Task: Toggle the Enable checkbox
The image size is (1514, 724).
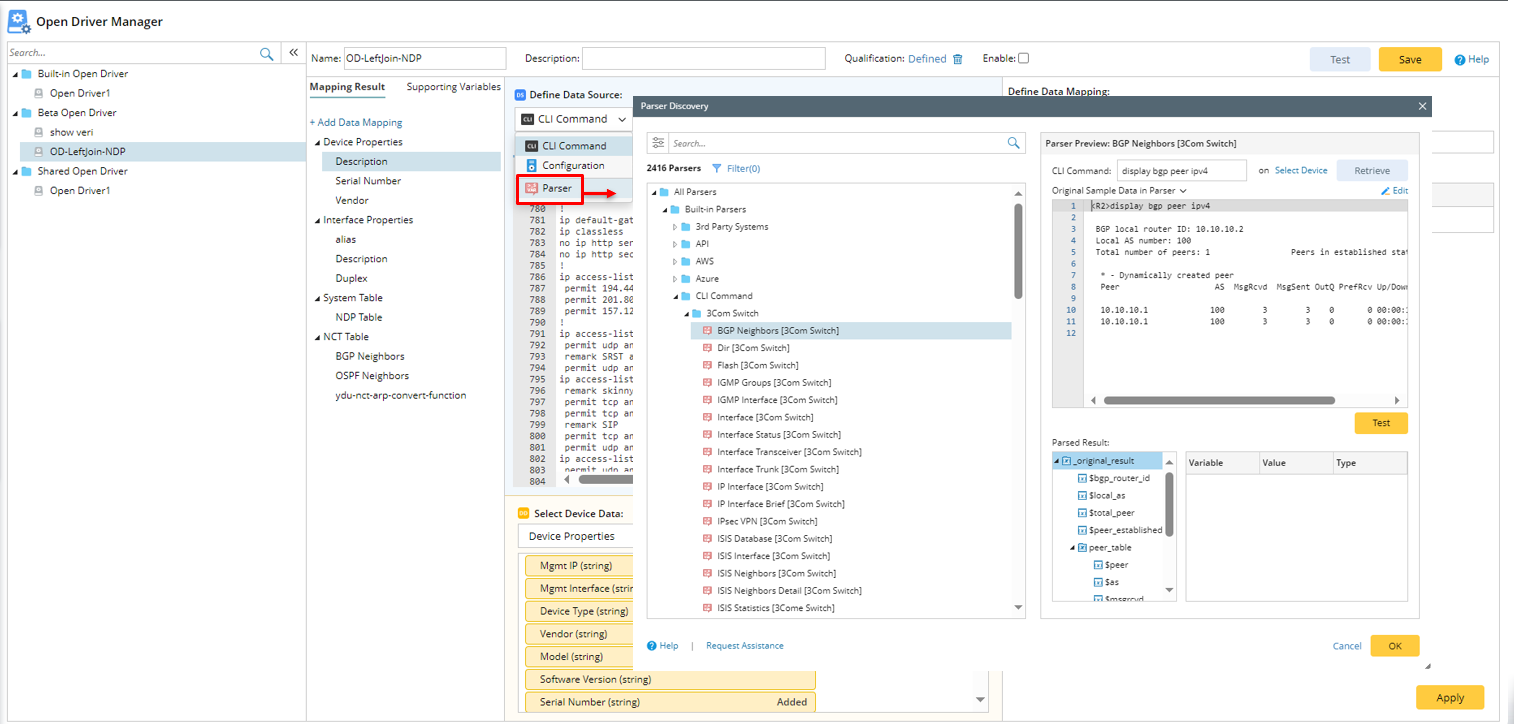Action: [1023, 58]
